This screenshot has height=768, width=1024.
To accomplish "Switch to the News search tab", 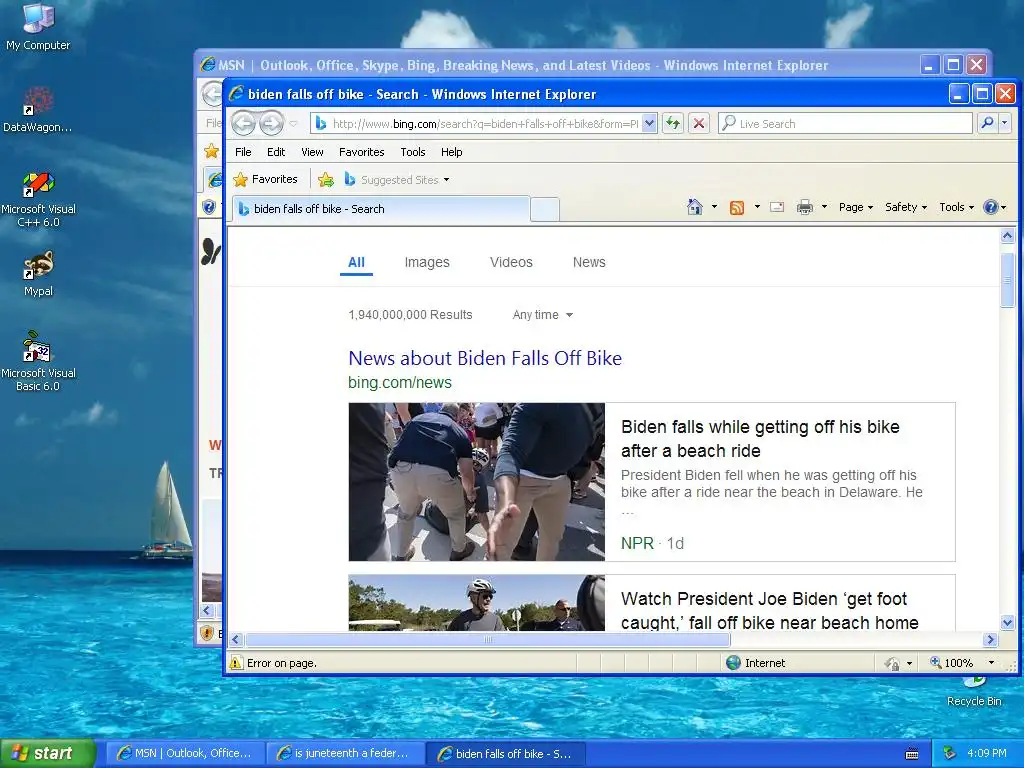I will (589, 263).
